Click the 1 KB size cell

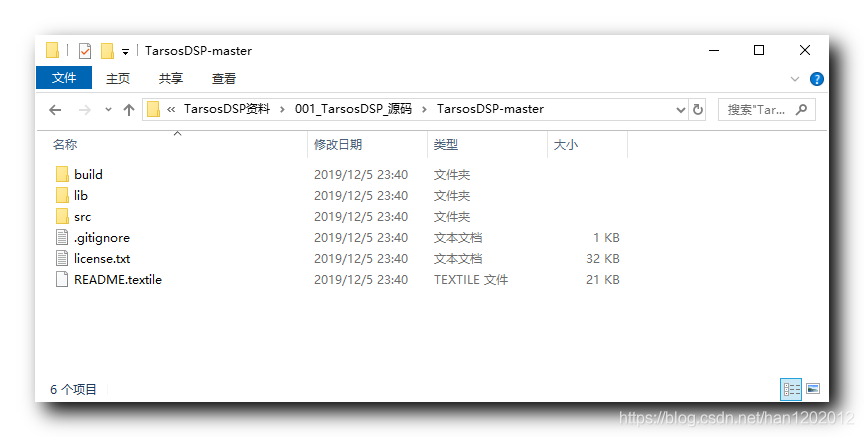[606, 238]
